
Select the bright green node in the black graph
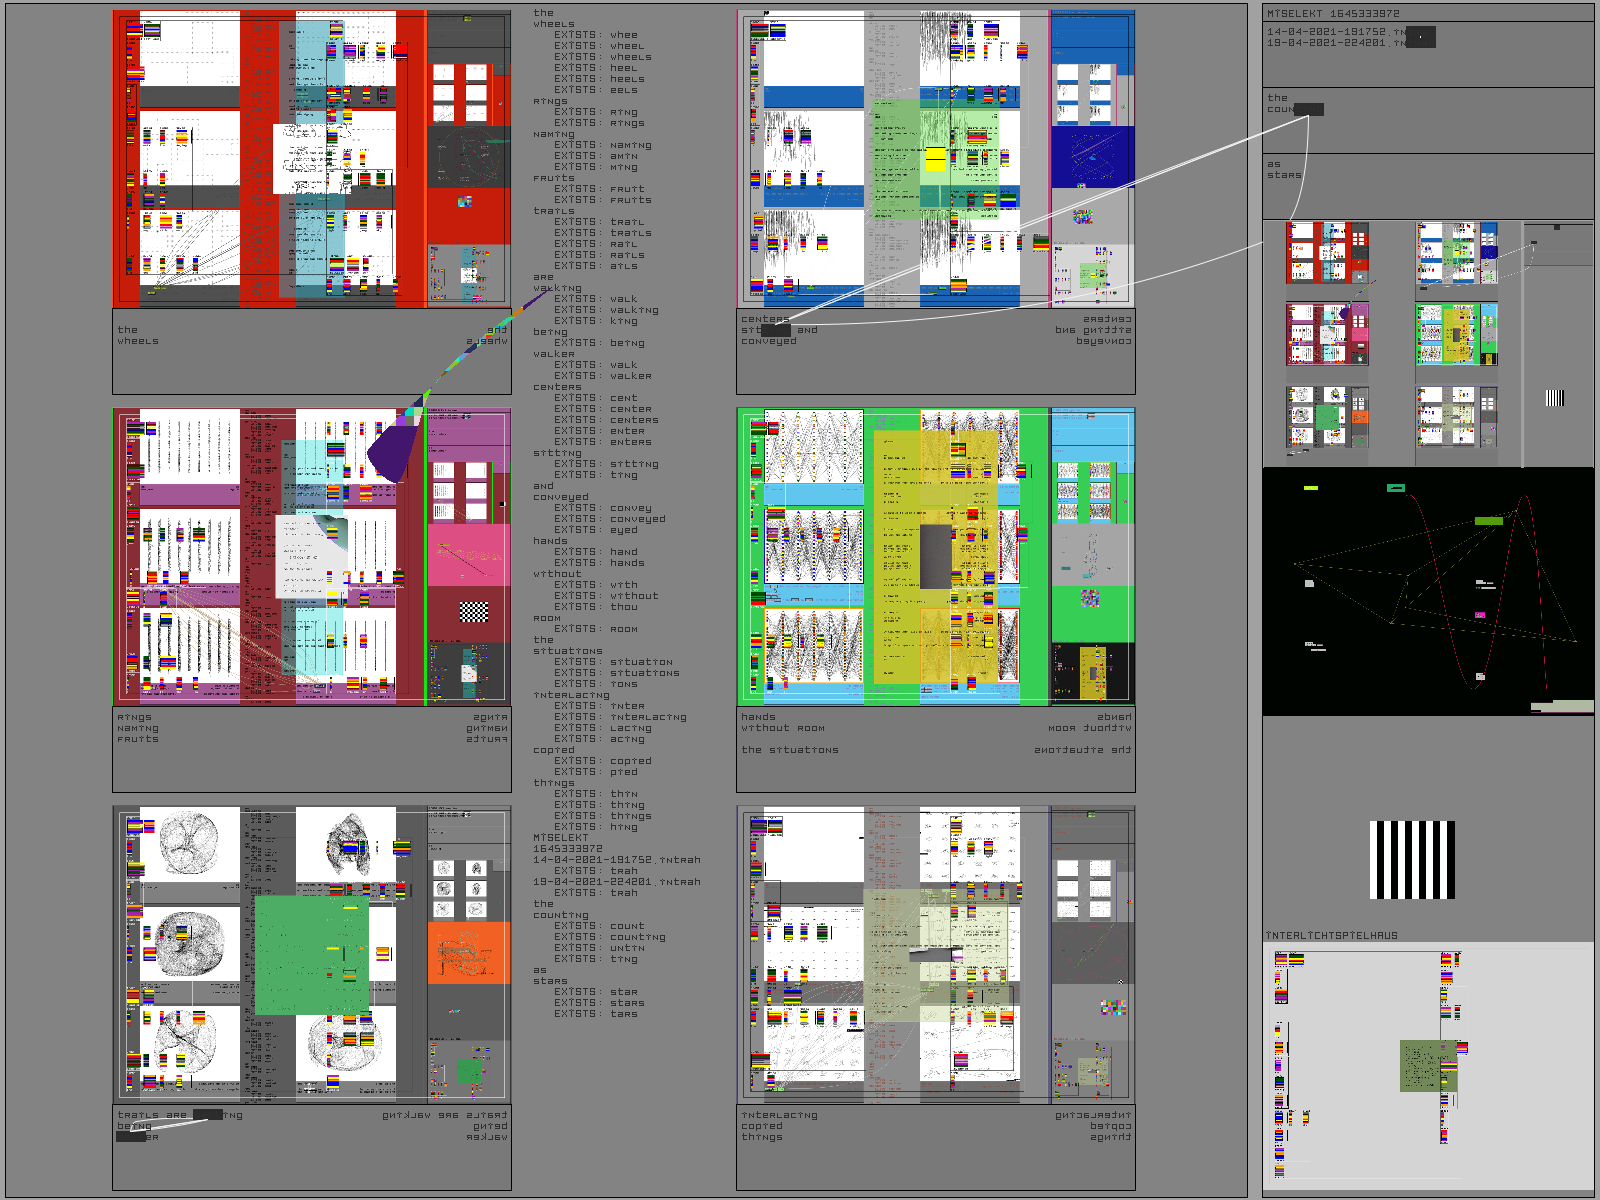click(x=1488, y=521)
